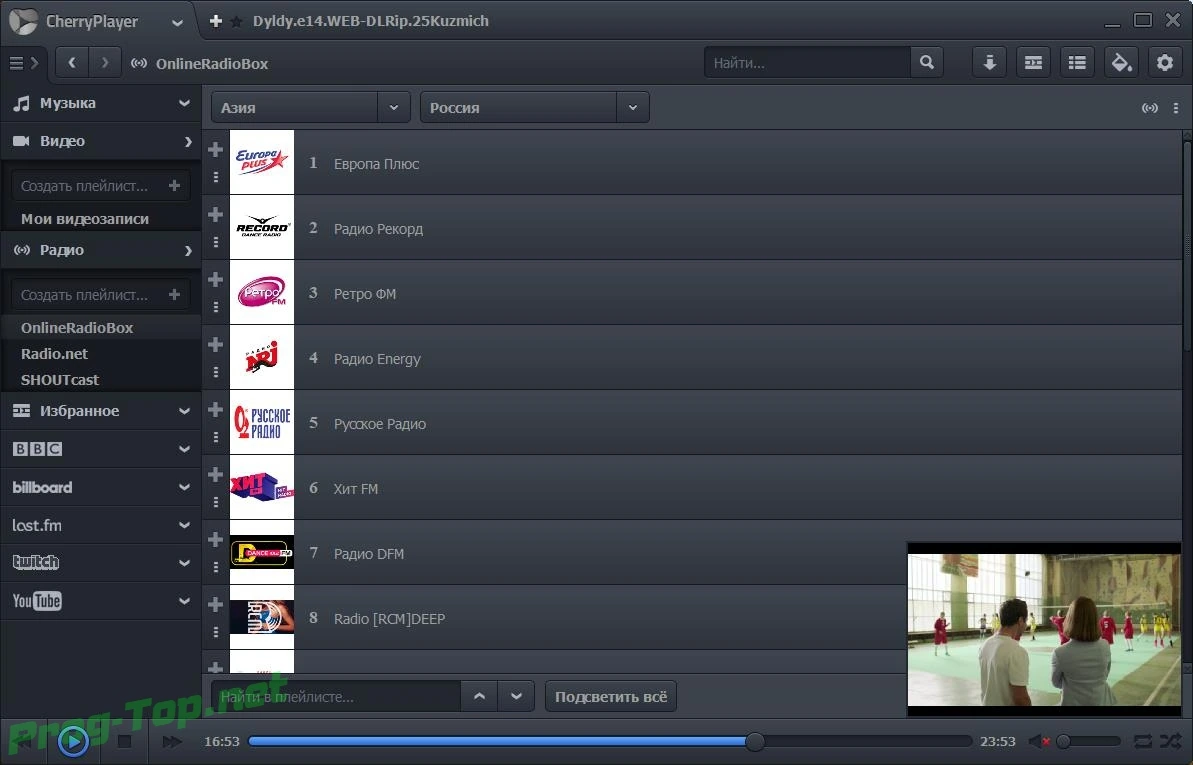Viewport: 1193px width, 765px height.
Task: Skip to next track button
Action: click(x=172, y=741)
